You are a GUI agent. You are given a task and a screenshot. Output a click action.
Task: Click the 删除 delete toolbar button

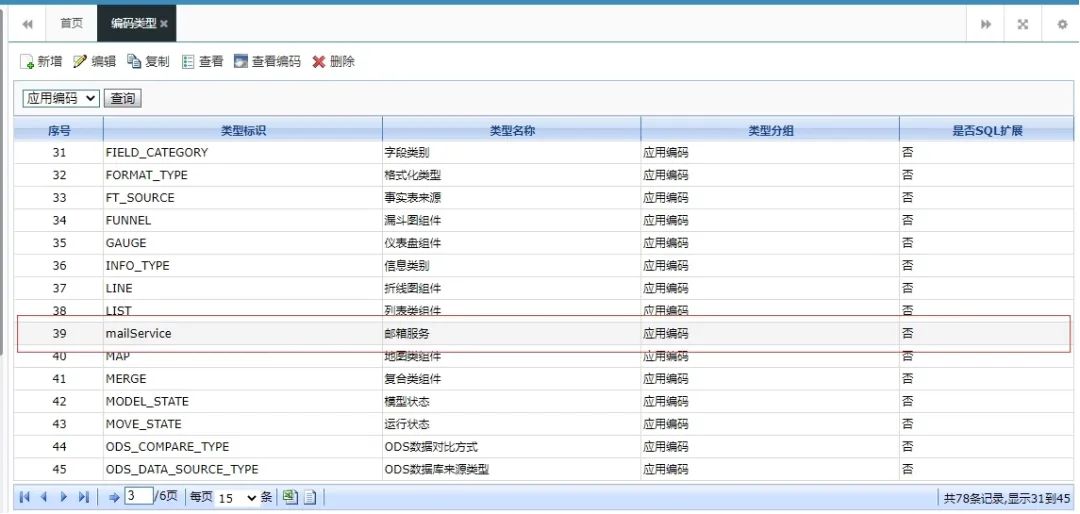(333, 61)
